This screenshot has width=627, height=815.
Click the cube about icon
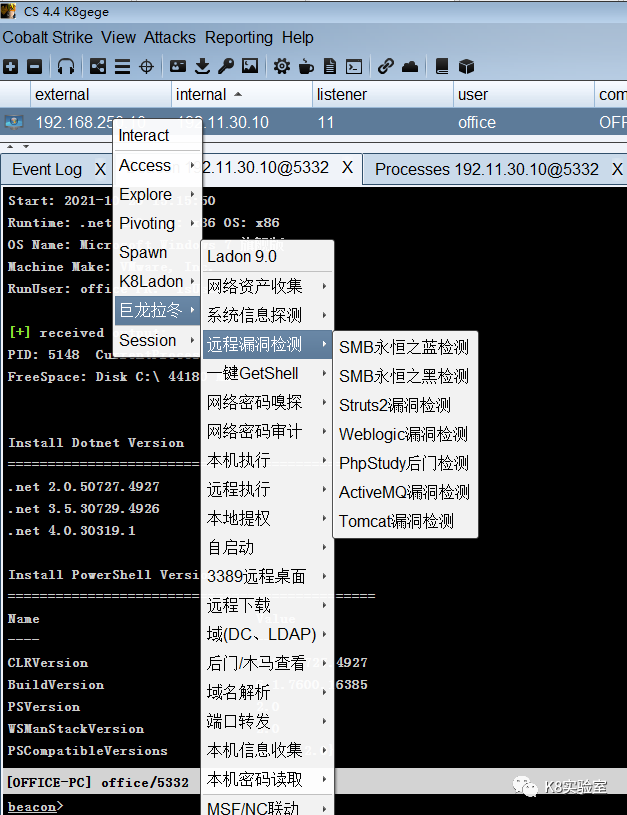(466, 67)
